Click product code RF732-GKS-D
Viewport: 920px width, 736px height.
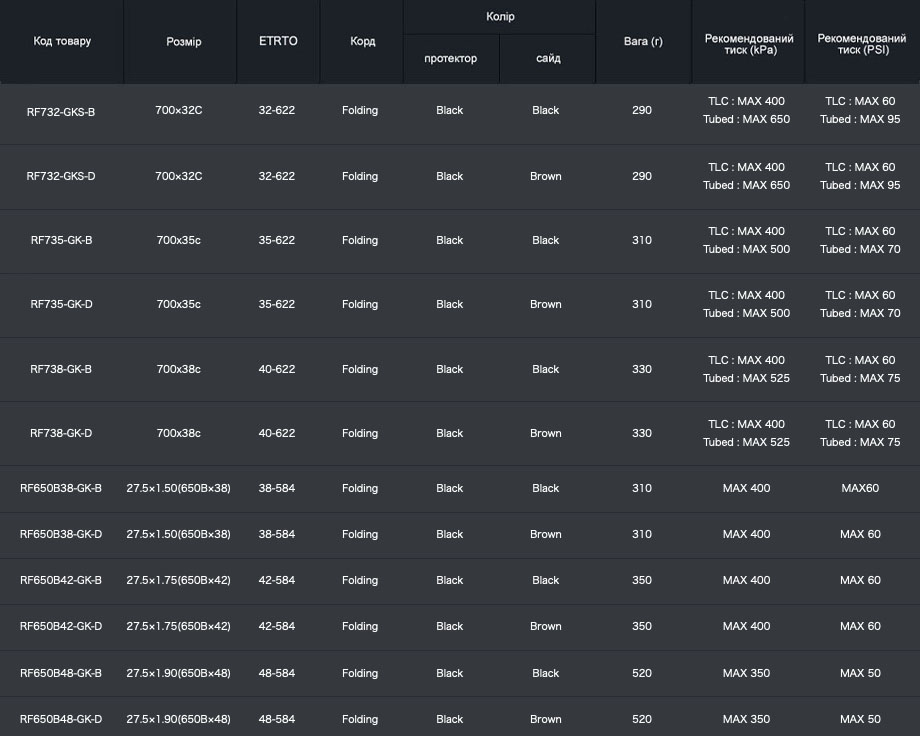coord(61,176)
